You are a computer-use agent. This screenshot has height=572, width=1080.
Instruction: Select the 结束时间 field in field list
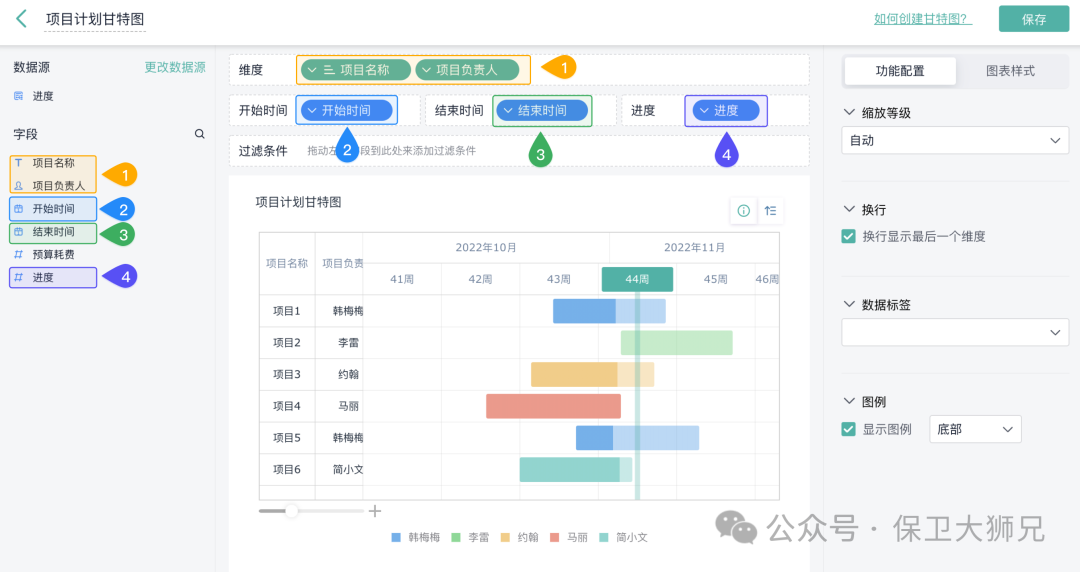click(53, 232)
